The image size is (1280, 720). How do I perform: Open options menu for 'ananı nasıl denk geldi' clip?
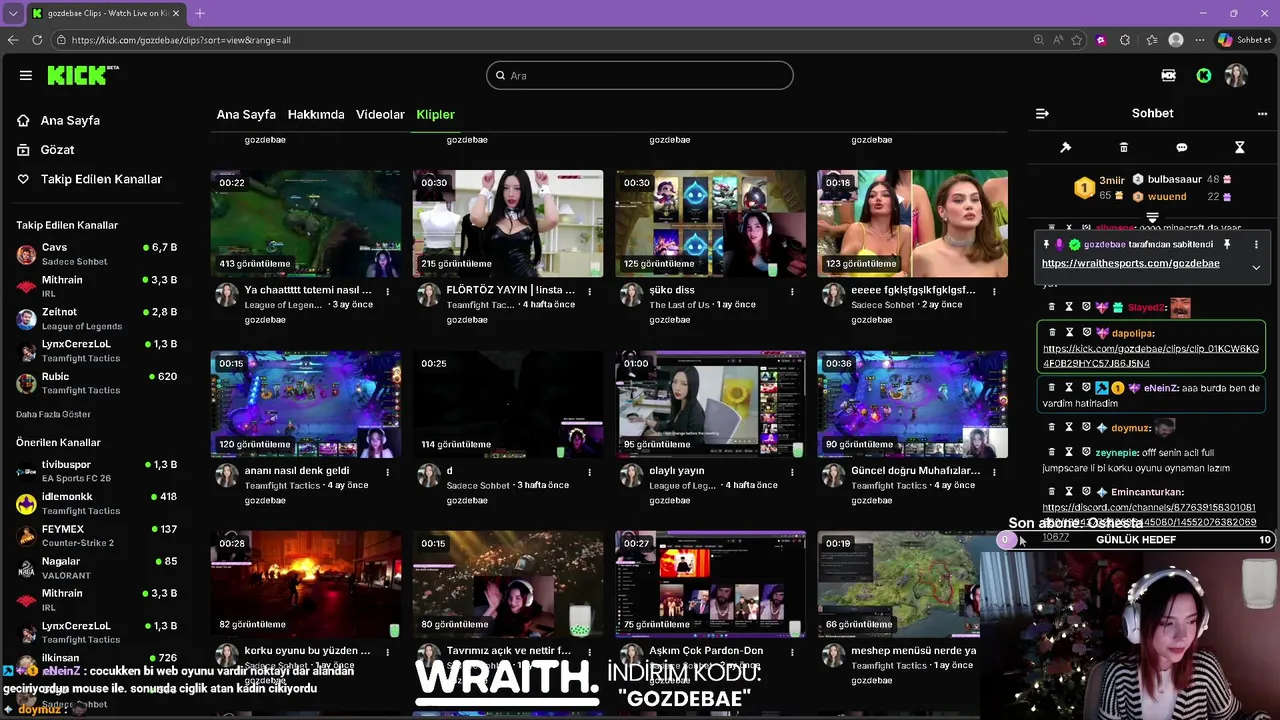[388, 472]
